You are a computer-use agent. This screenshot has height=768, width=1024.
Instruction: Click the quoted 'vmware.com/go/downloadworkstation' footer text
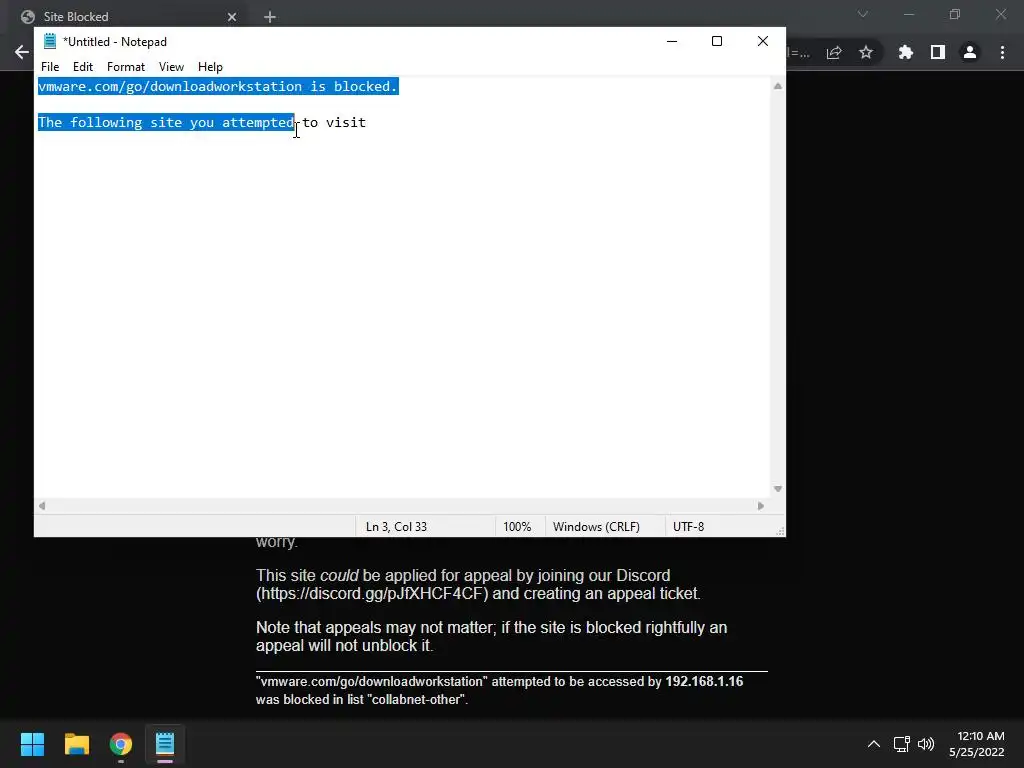372,681
